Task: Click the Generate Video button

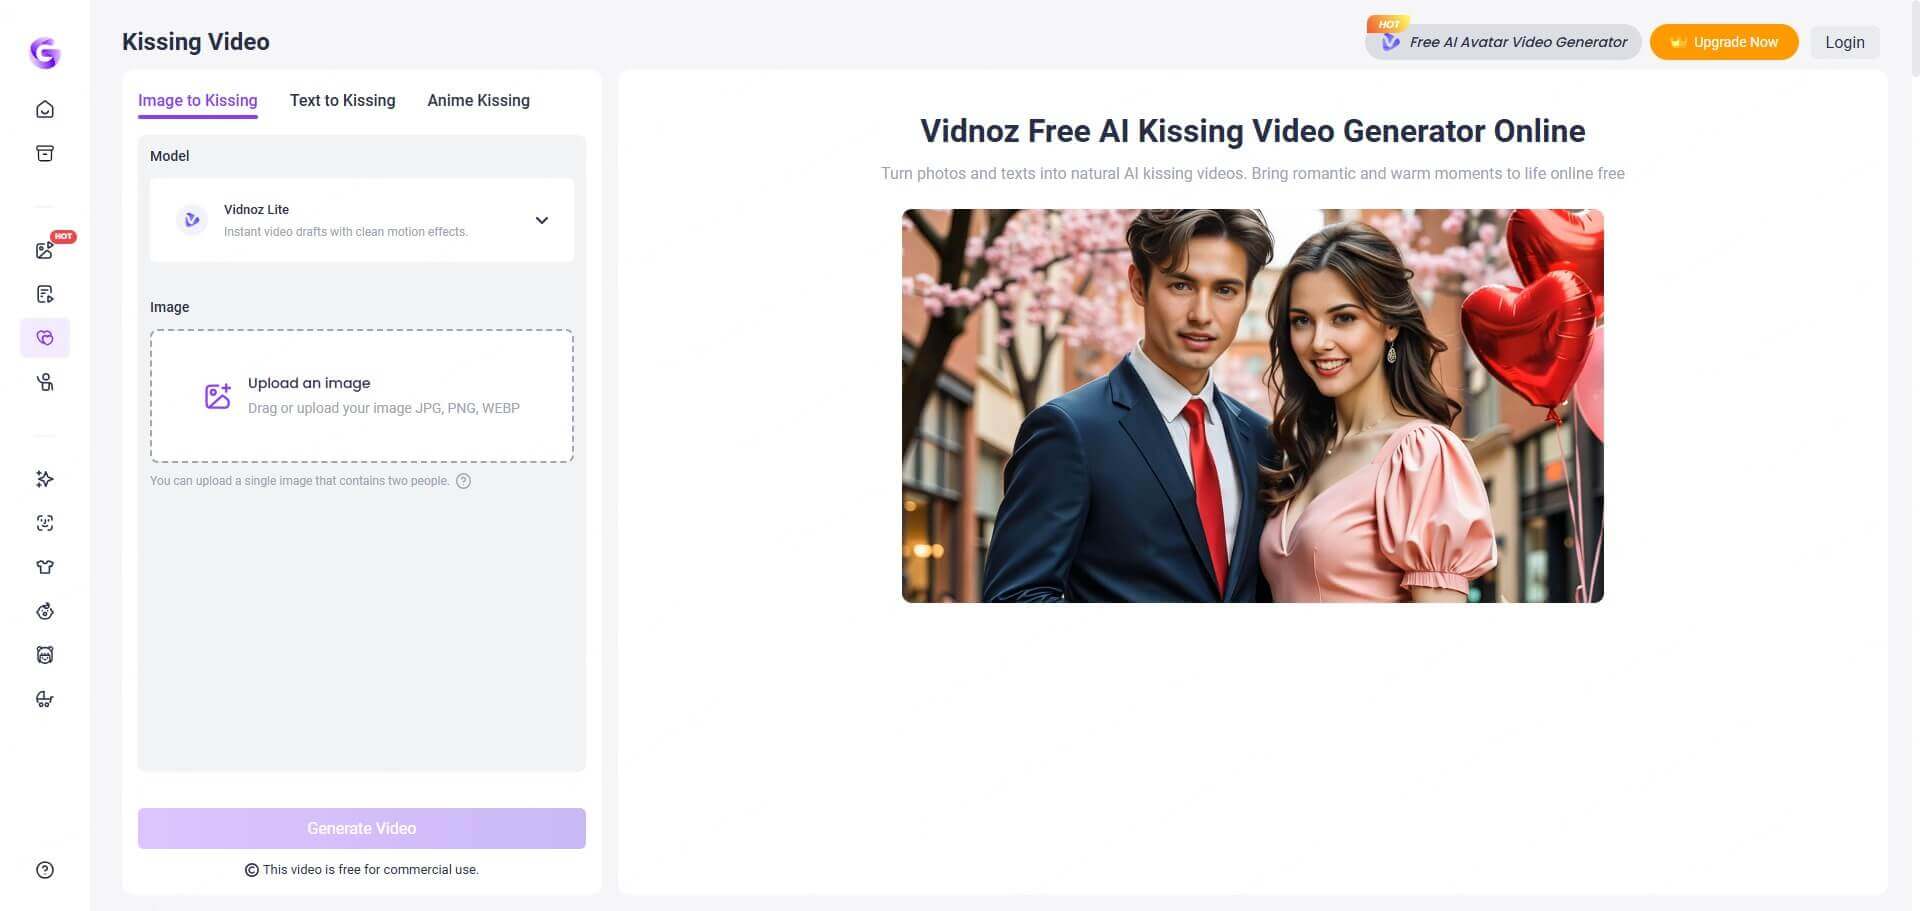Action: (361, 828)
